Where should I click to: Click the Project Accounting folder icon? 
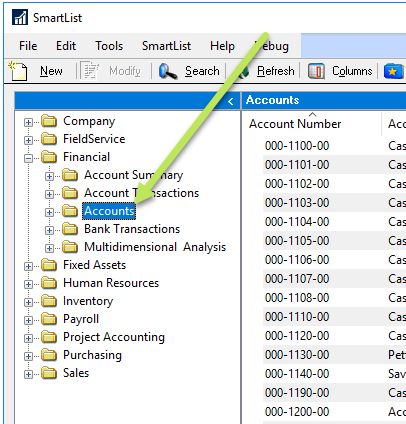coord(49,337)
